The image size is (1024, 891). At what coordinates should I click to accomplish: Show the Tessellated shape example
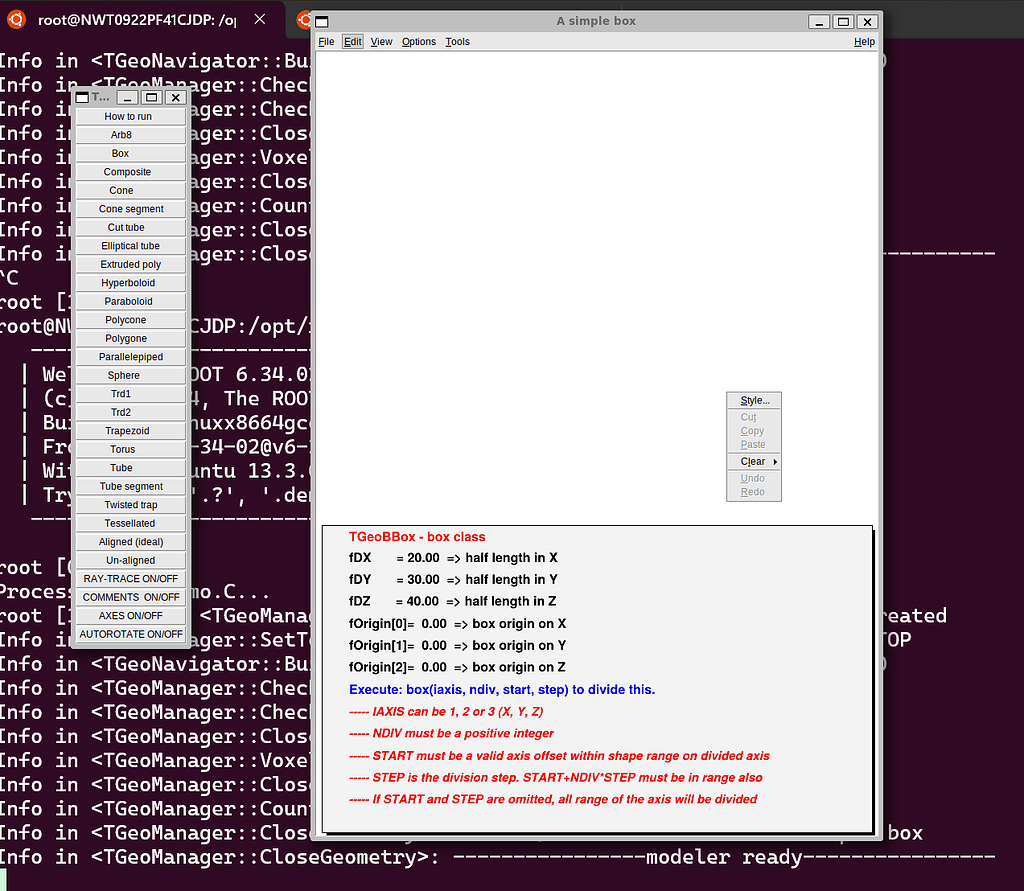[x=128, y=523]
